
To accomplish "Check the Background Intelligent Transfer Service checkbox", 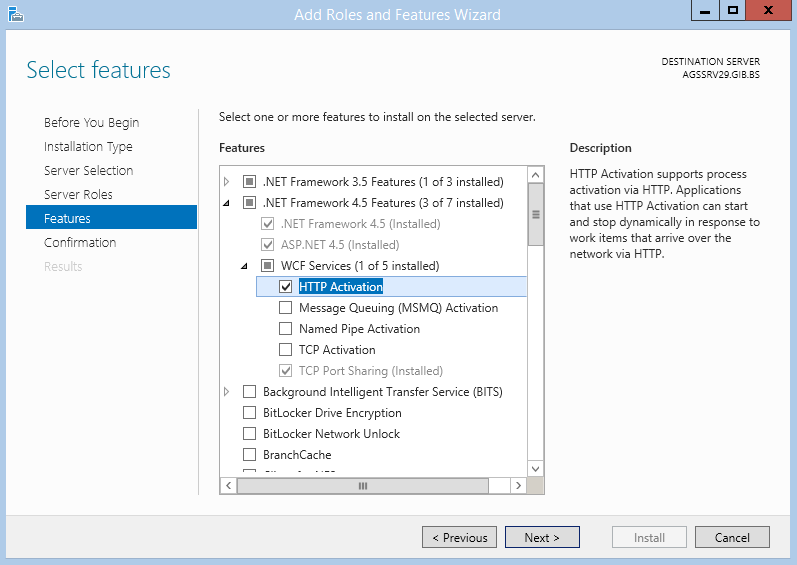I will (249, 392).
